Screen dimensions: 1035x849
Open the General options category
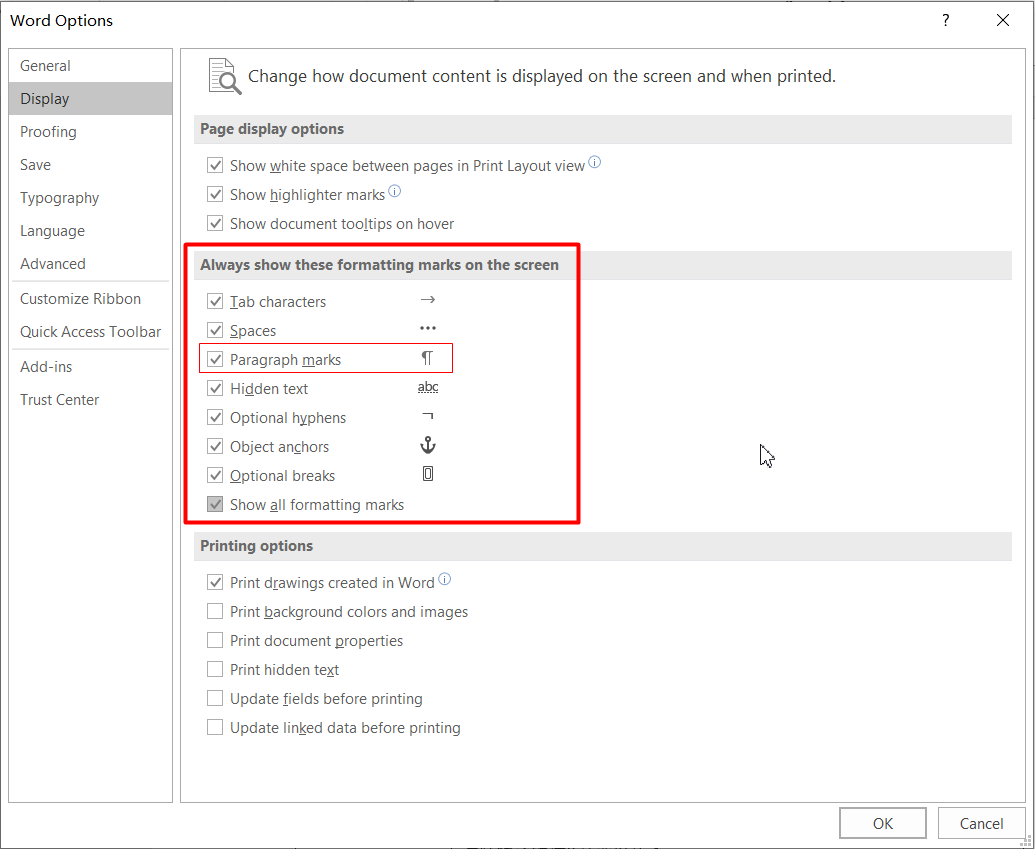(x=90, y=66)
